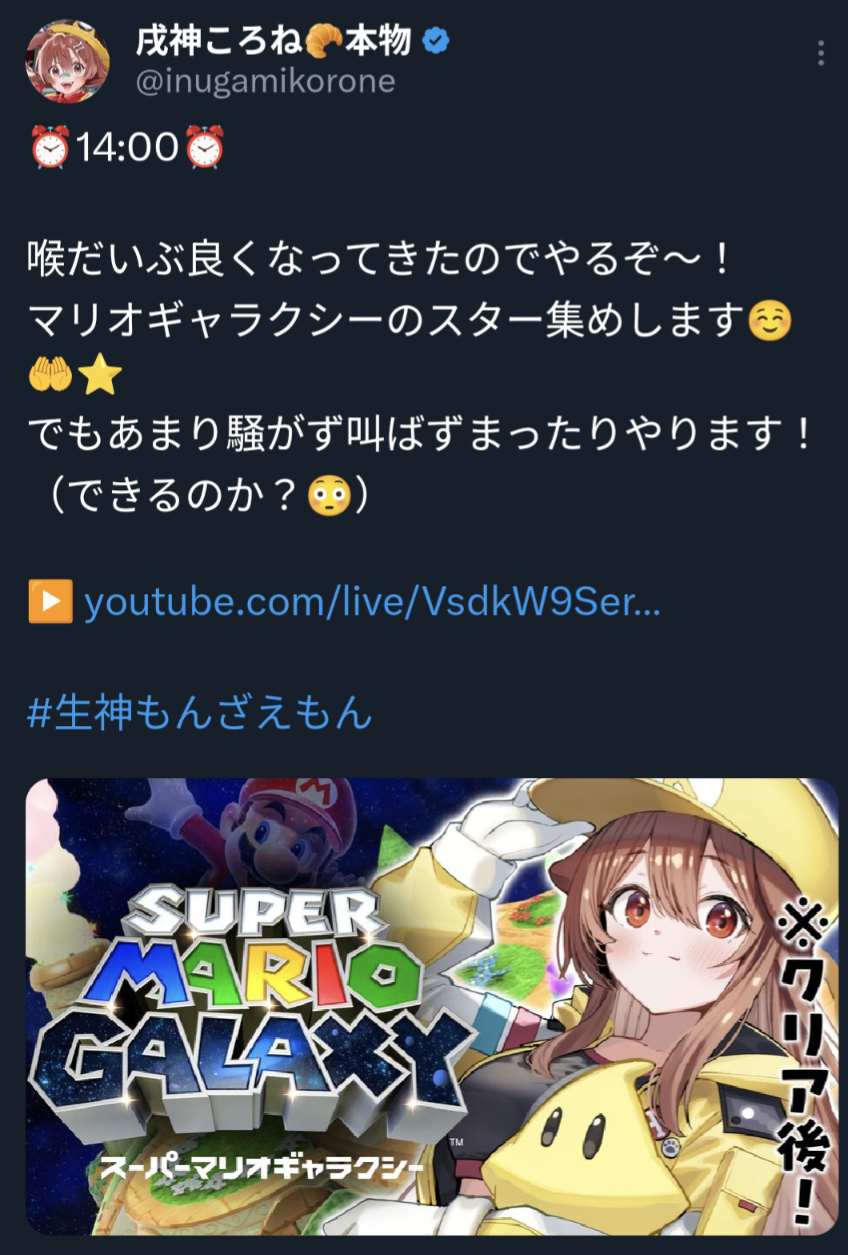
Task: Click the palms-up hands emoji
Action: coord(49,376)
